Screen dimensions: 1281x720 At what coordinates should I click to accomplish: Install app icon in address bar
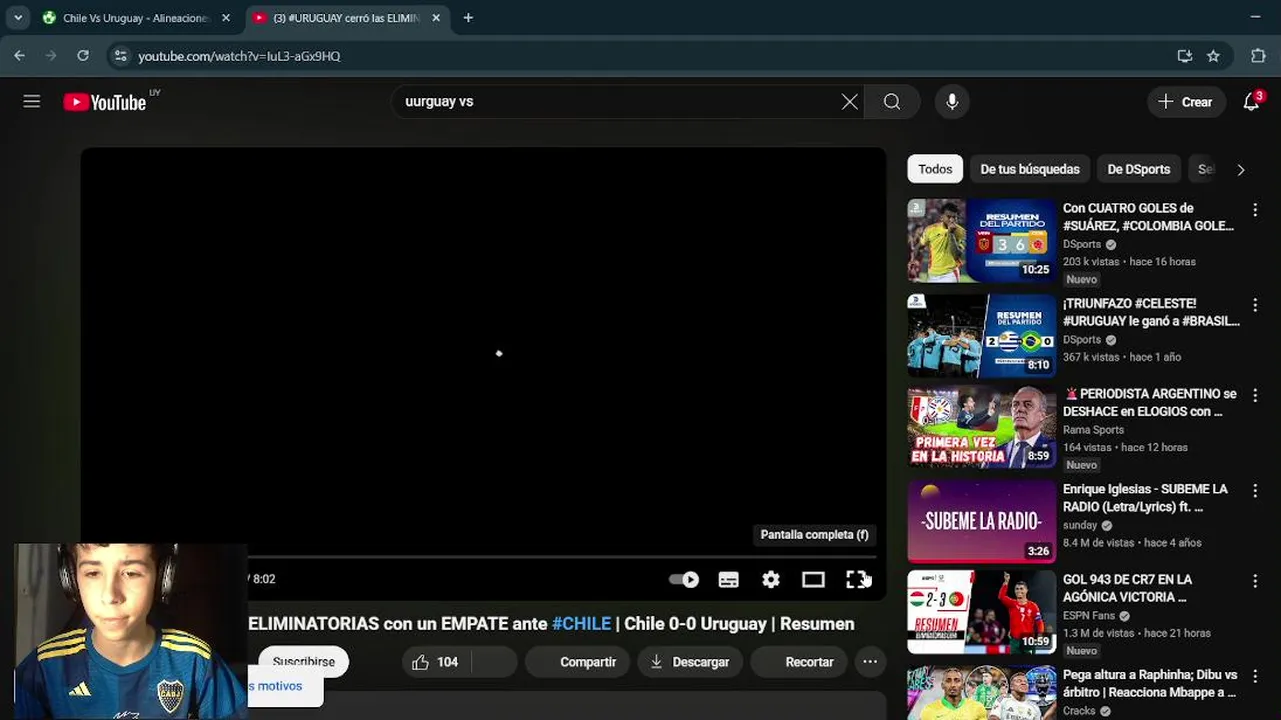pos(1185,56)
